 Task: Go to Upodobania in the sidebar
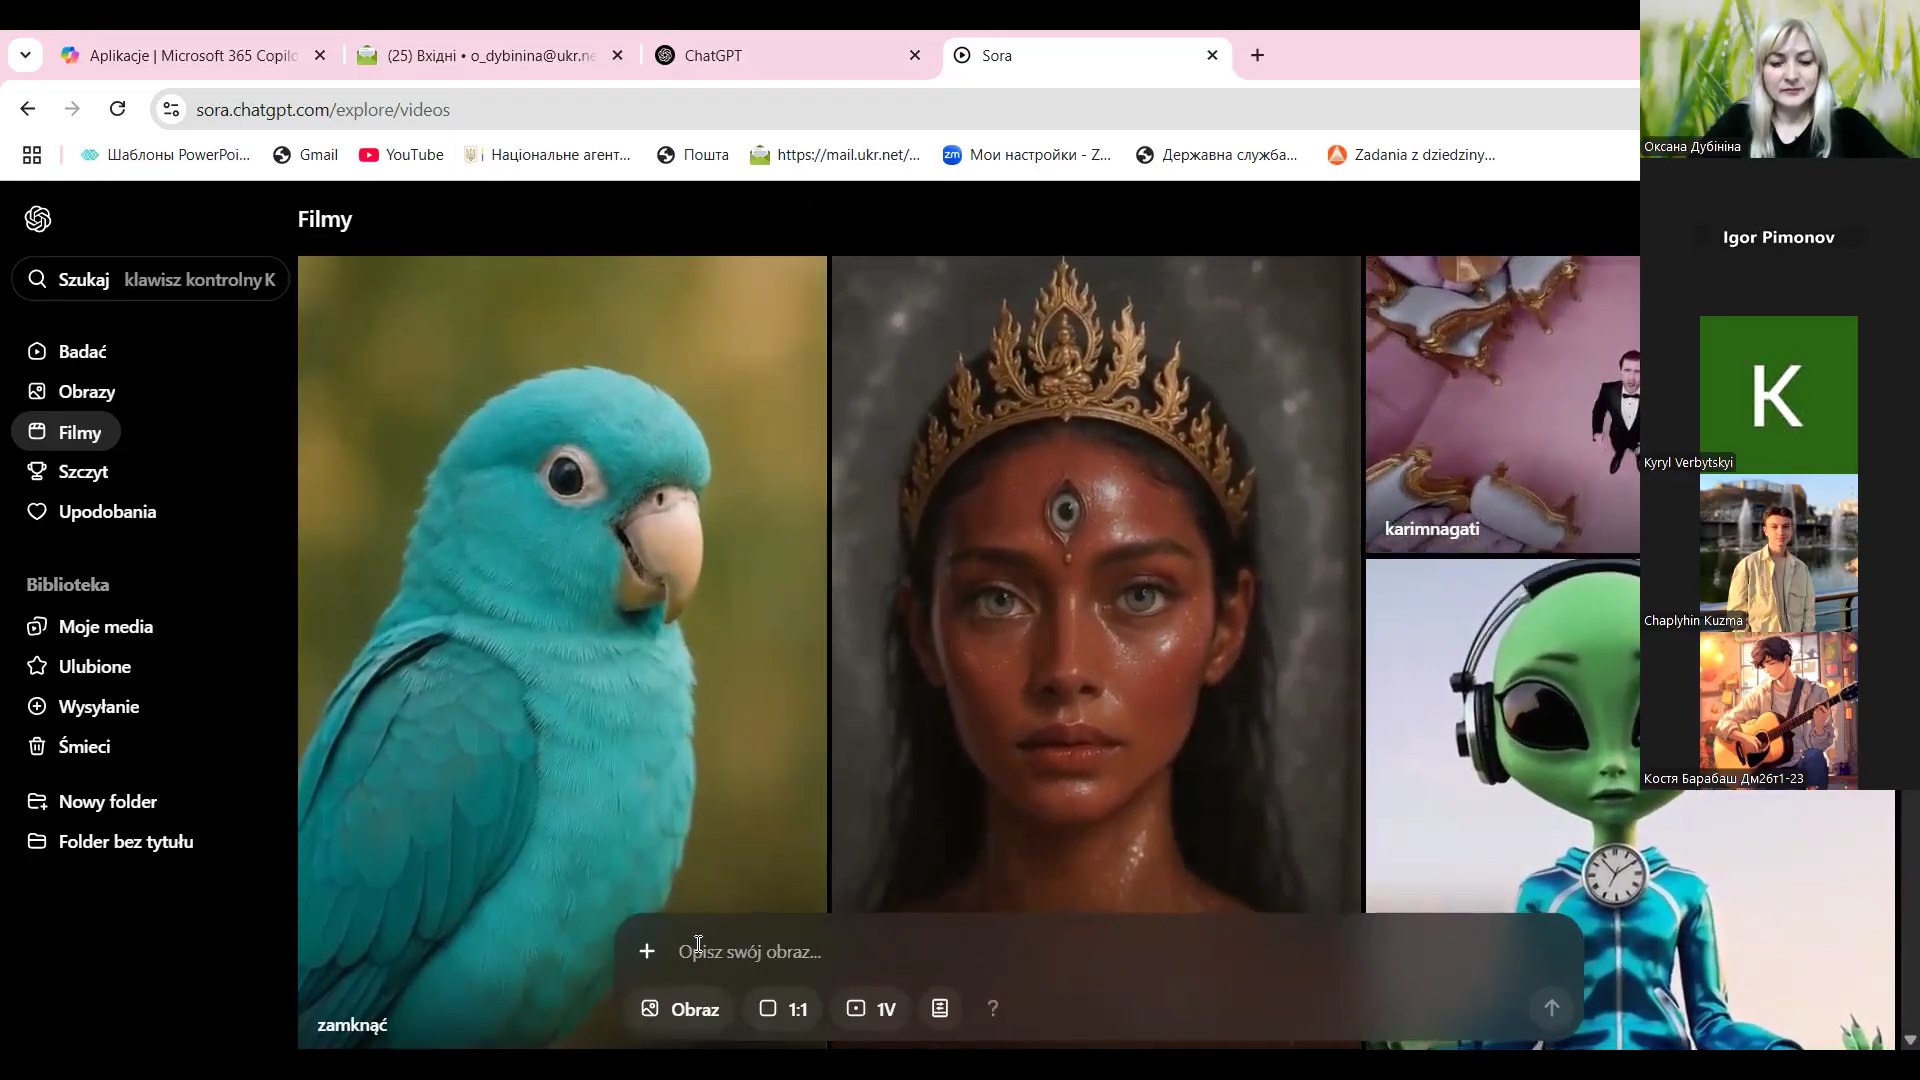click(107, 512)
